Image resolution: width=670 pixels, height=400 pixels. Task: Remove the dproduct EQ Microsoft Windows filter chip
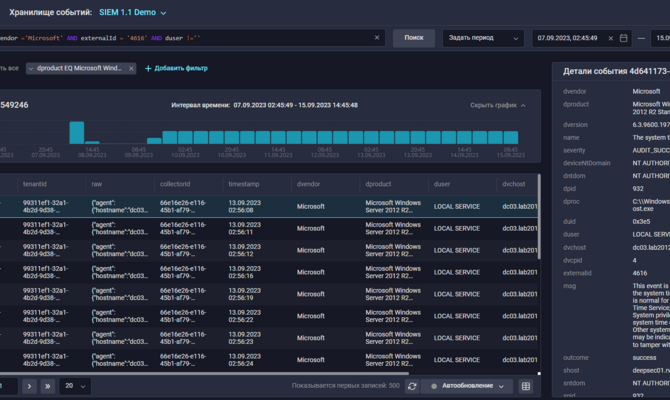click(131, 68)
